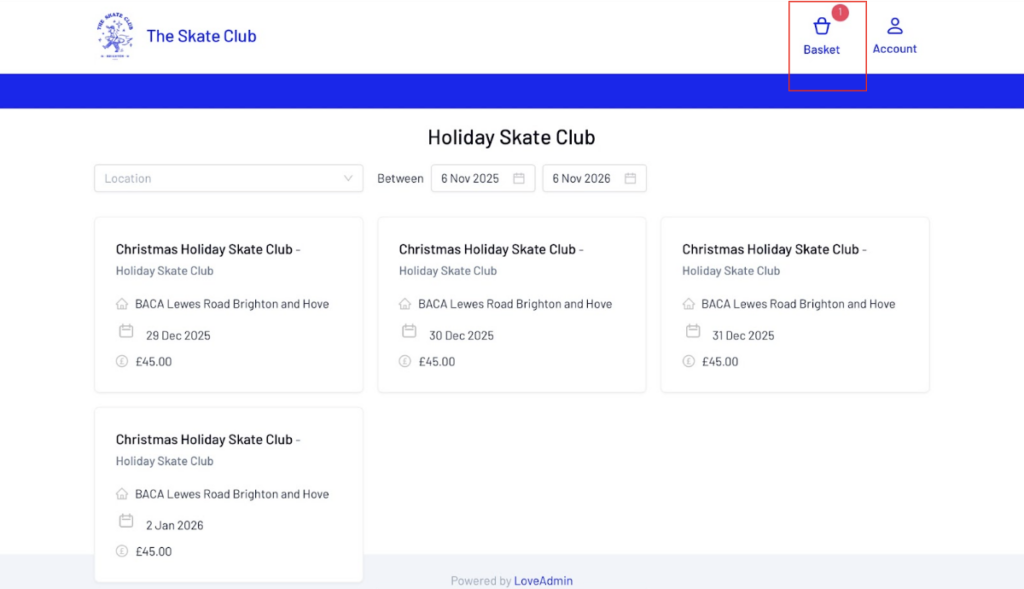This screenshot has width=1024, height=589.
Task: Open the Basket icon in header
Action: click(822, 27)
